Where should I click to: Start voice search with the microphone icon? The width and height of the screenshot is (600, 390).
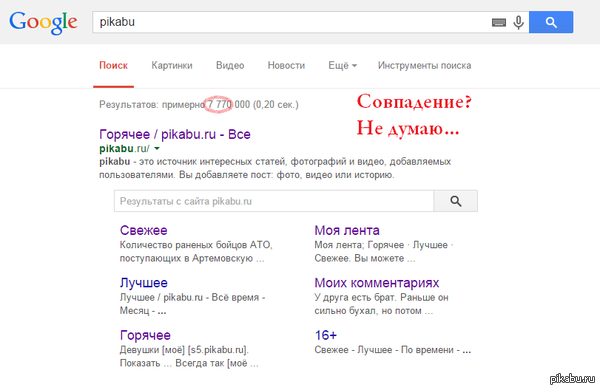(x=518, y=22)
